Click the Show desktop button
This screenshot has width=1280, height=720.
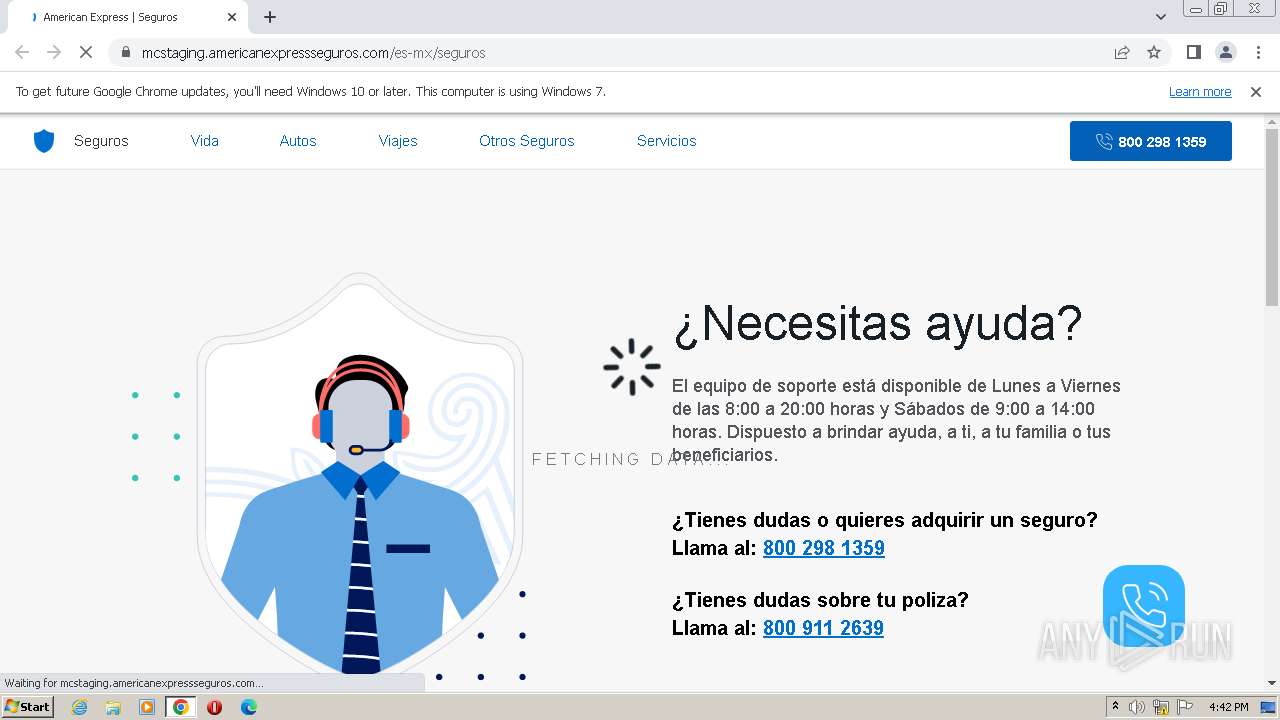tap(1270, 707)
